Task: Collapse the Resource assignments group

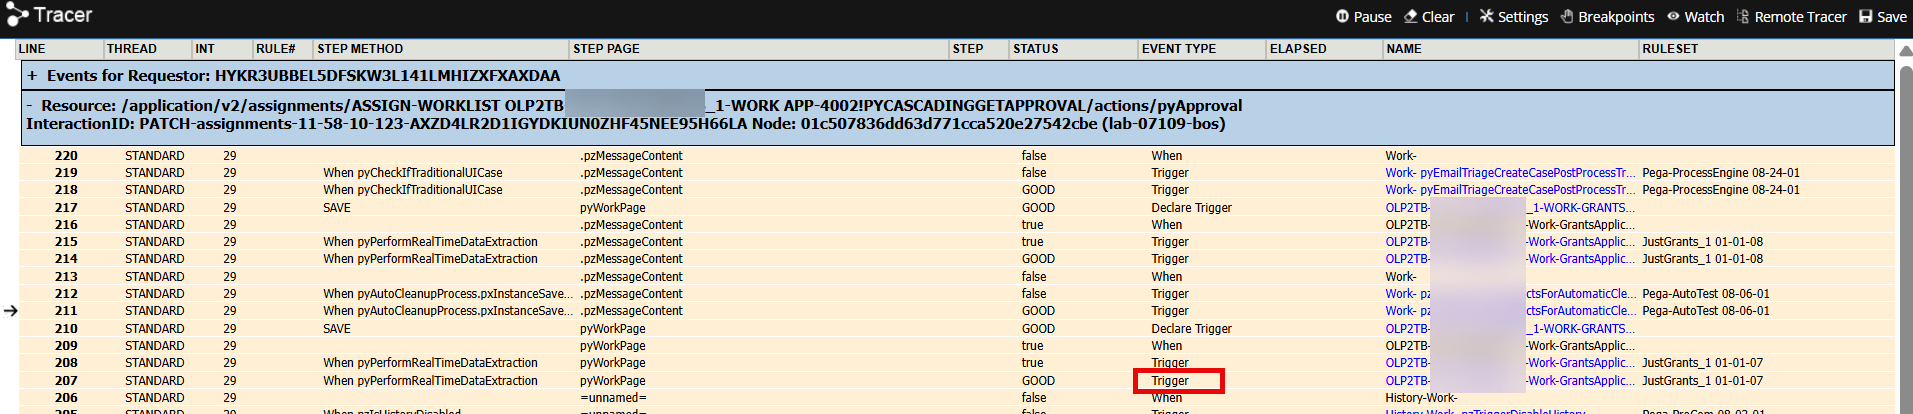Action: 30,106
